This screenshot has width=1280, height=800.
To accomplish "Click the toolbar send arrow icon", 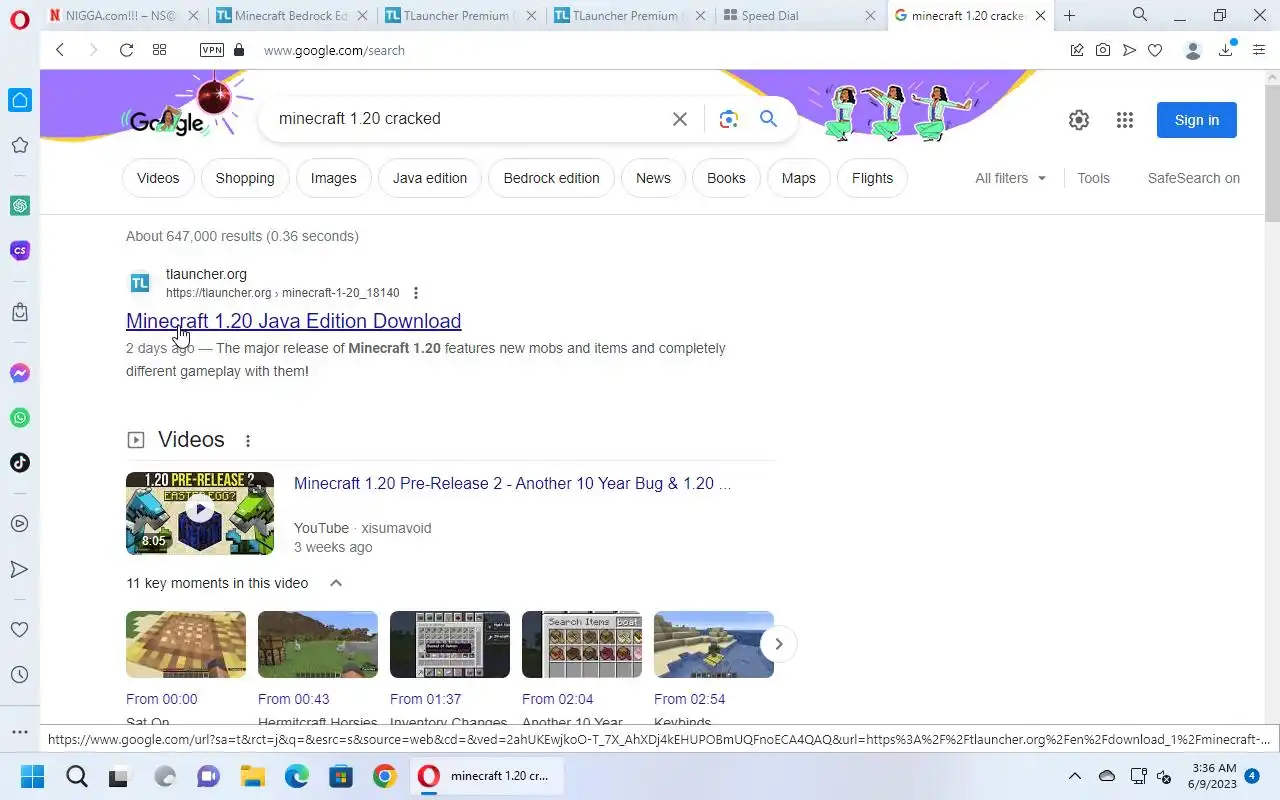I will (x=1129, y=50).
